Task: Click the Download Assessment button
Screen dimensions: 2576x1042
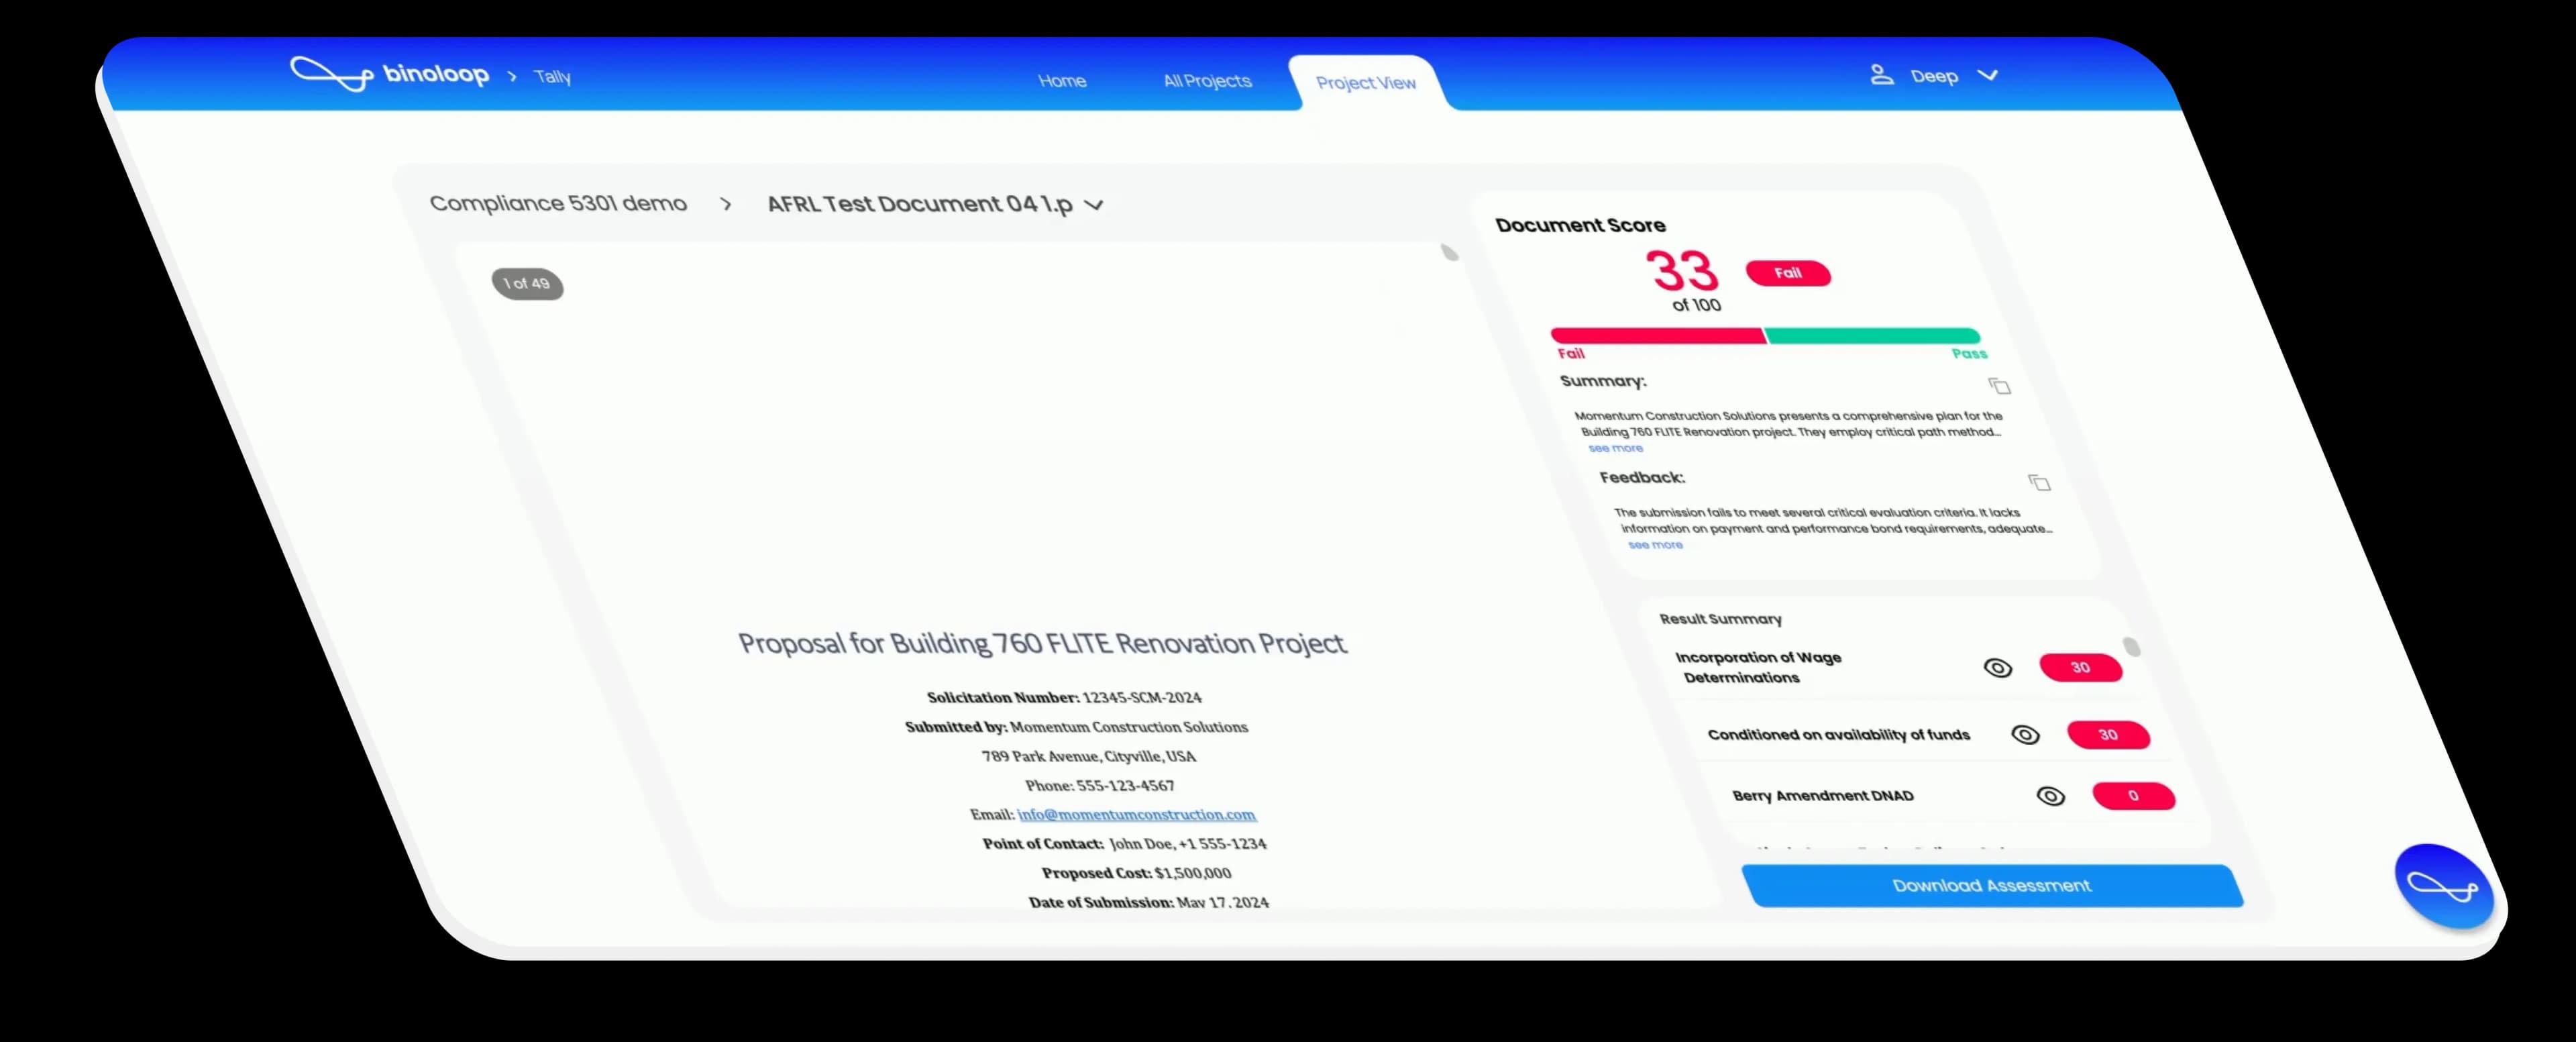Action: tap(1990, 884)
